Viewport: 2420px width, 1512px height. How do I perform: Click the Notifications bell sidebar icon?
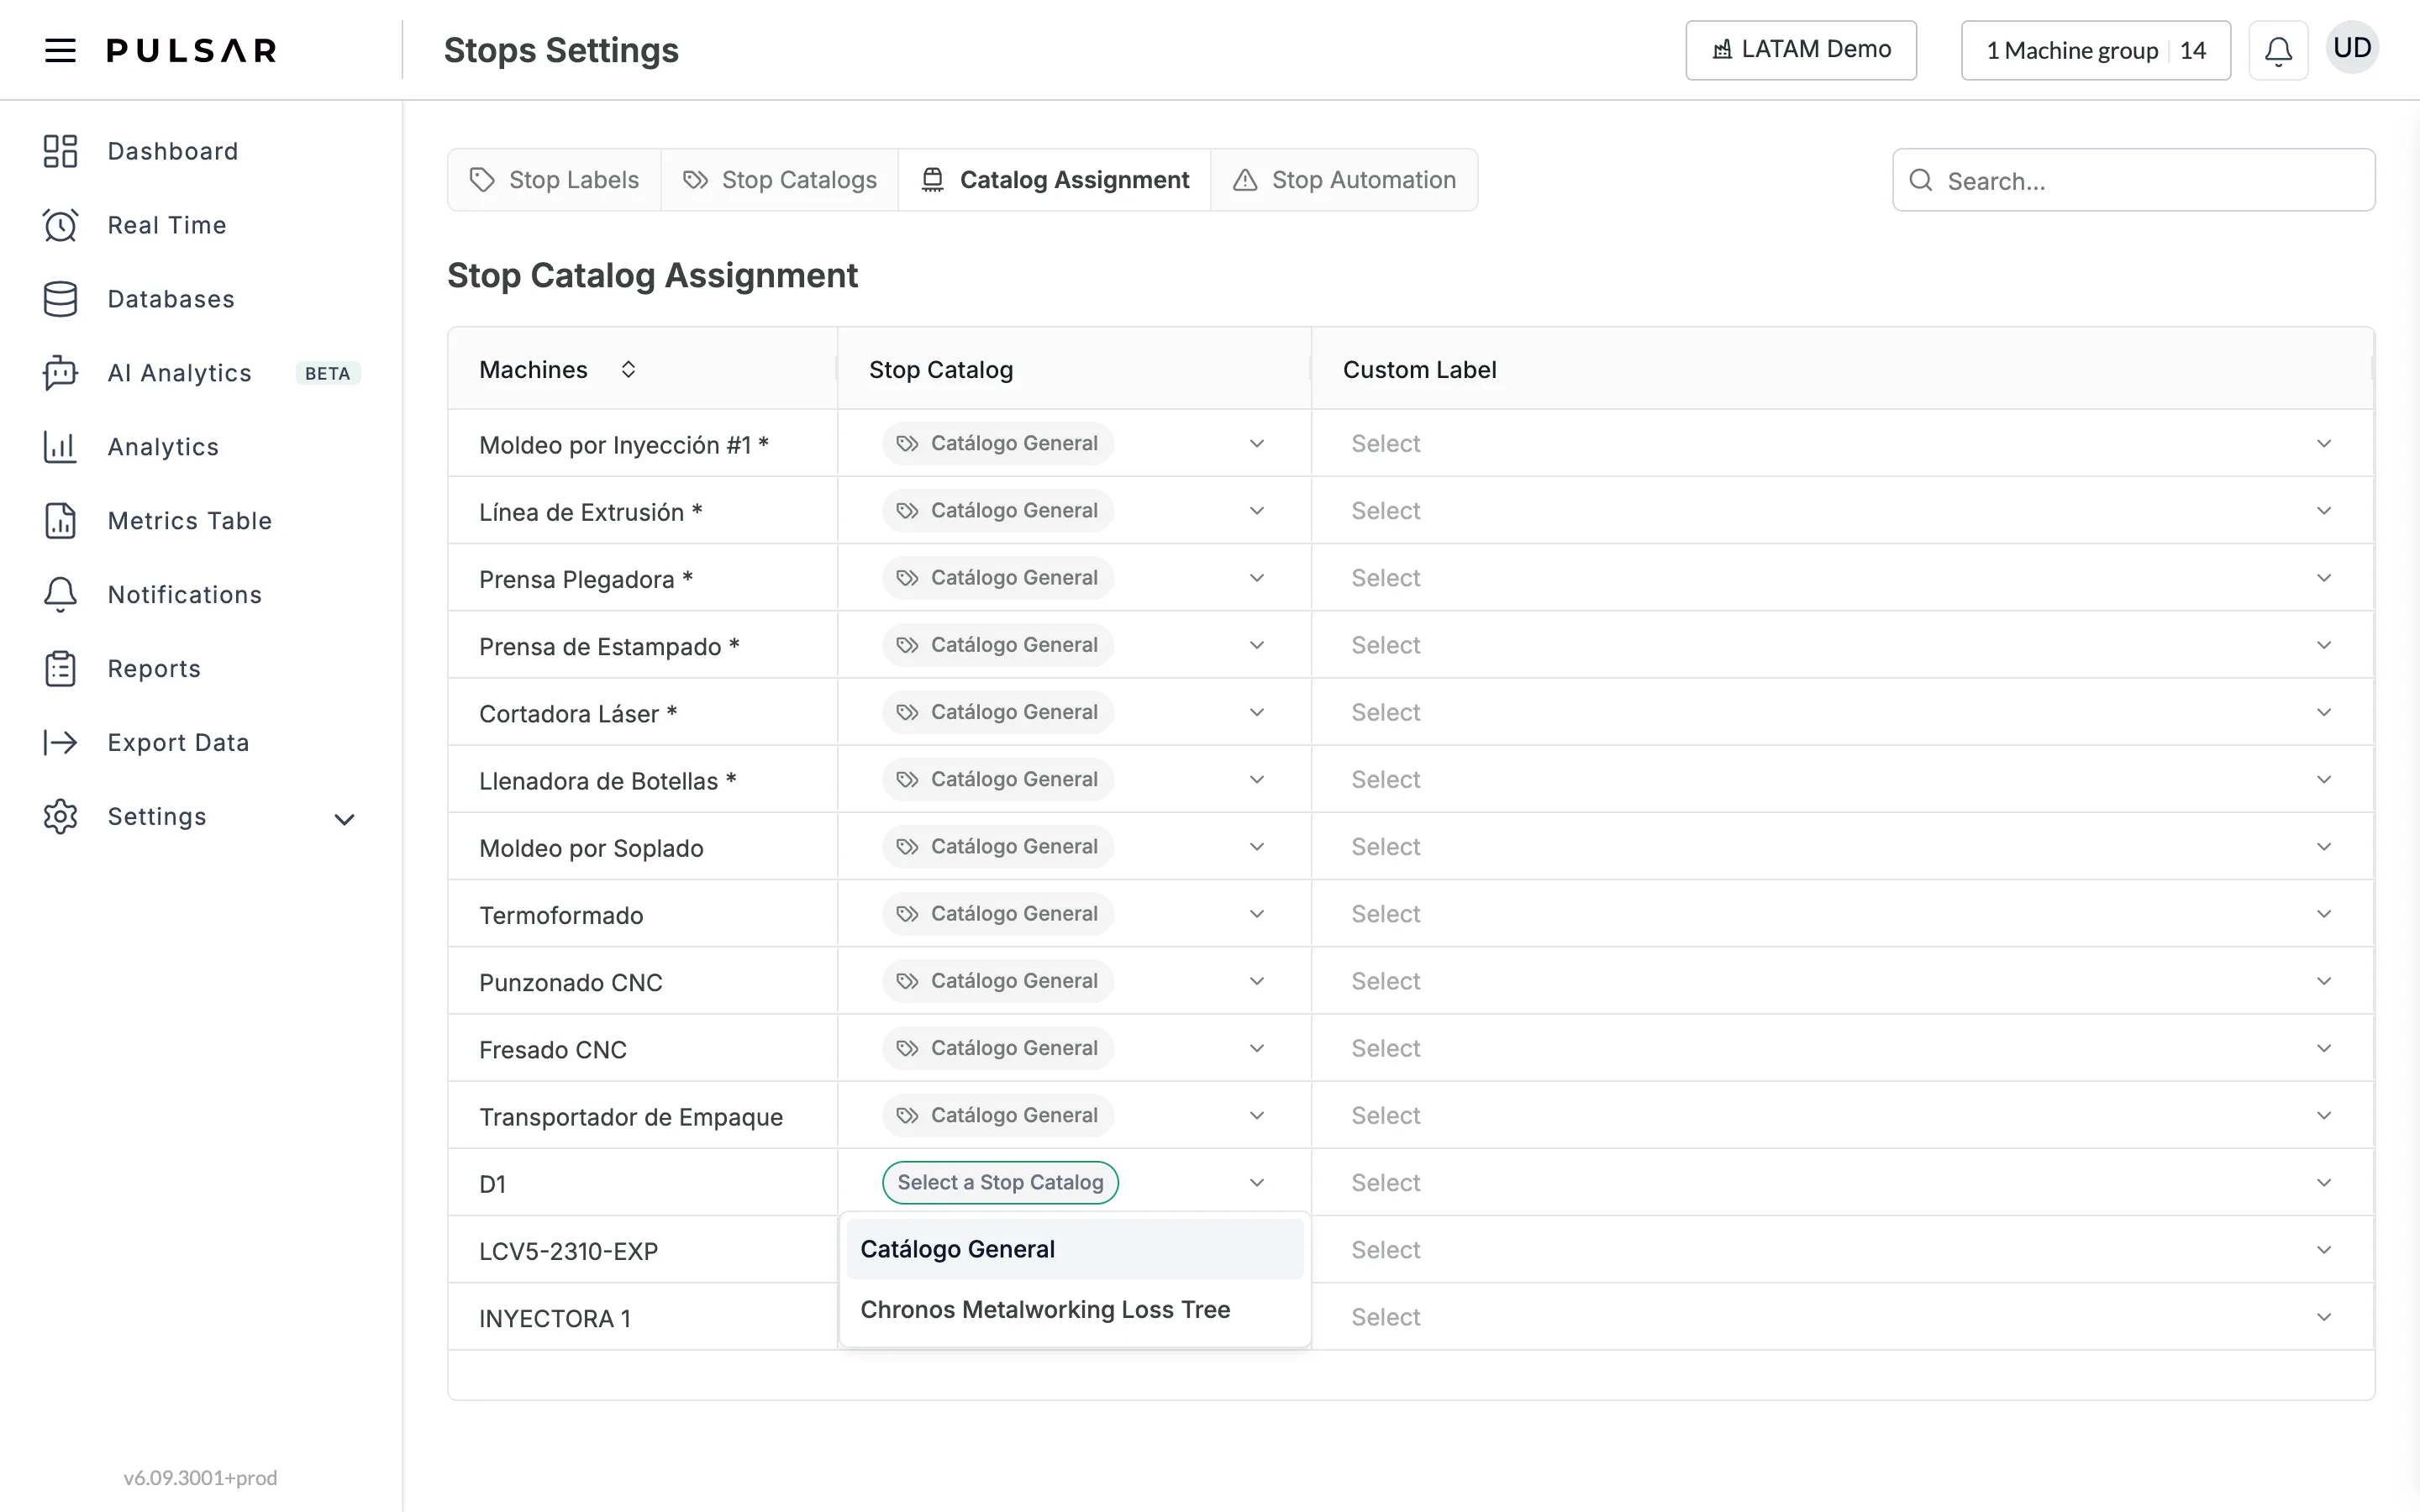[60, 595]
